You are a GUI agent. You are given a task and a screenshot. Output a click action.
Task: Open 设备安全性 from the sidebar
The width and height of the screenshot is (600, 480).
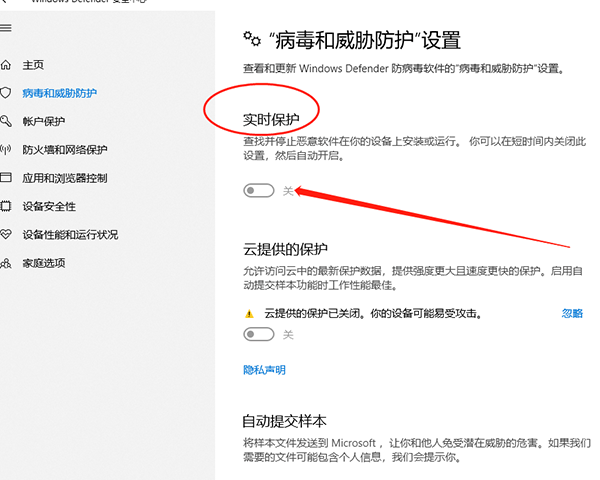[49, 207]
